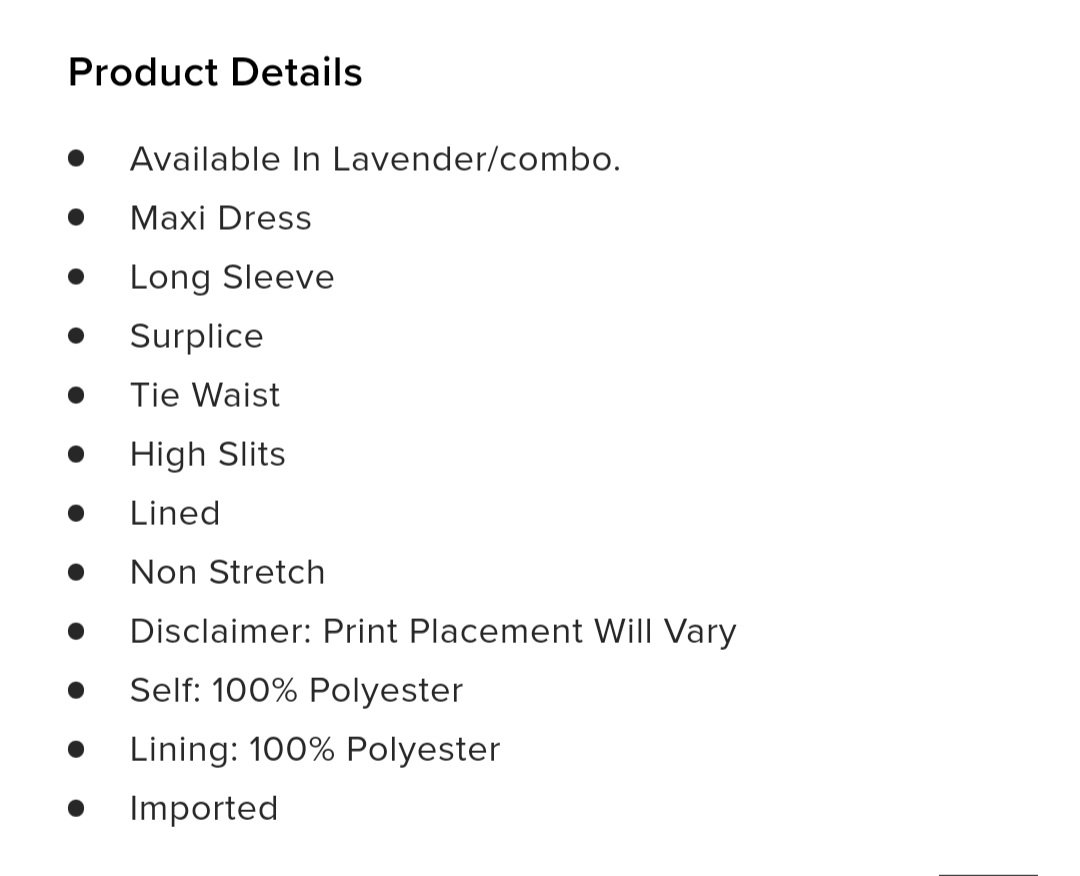Viewport: 1080px width, 876px height.
Task: Click the Imported list item
Action: [204, 809]
